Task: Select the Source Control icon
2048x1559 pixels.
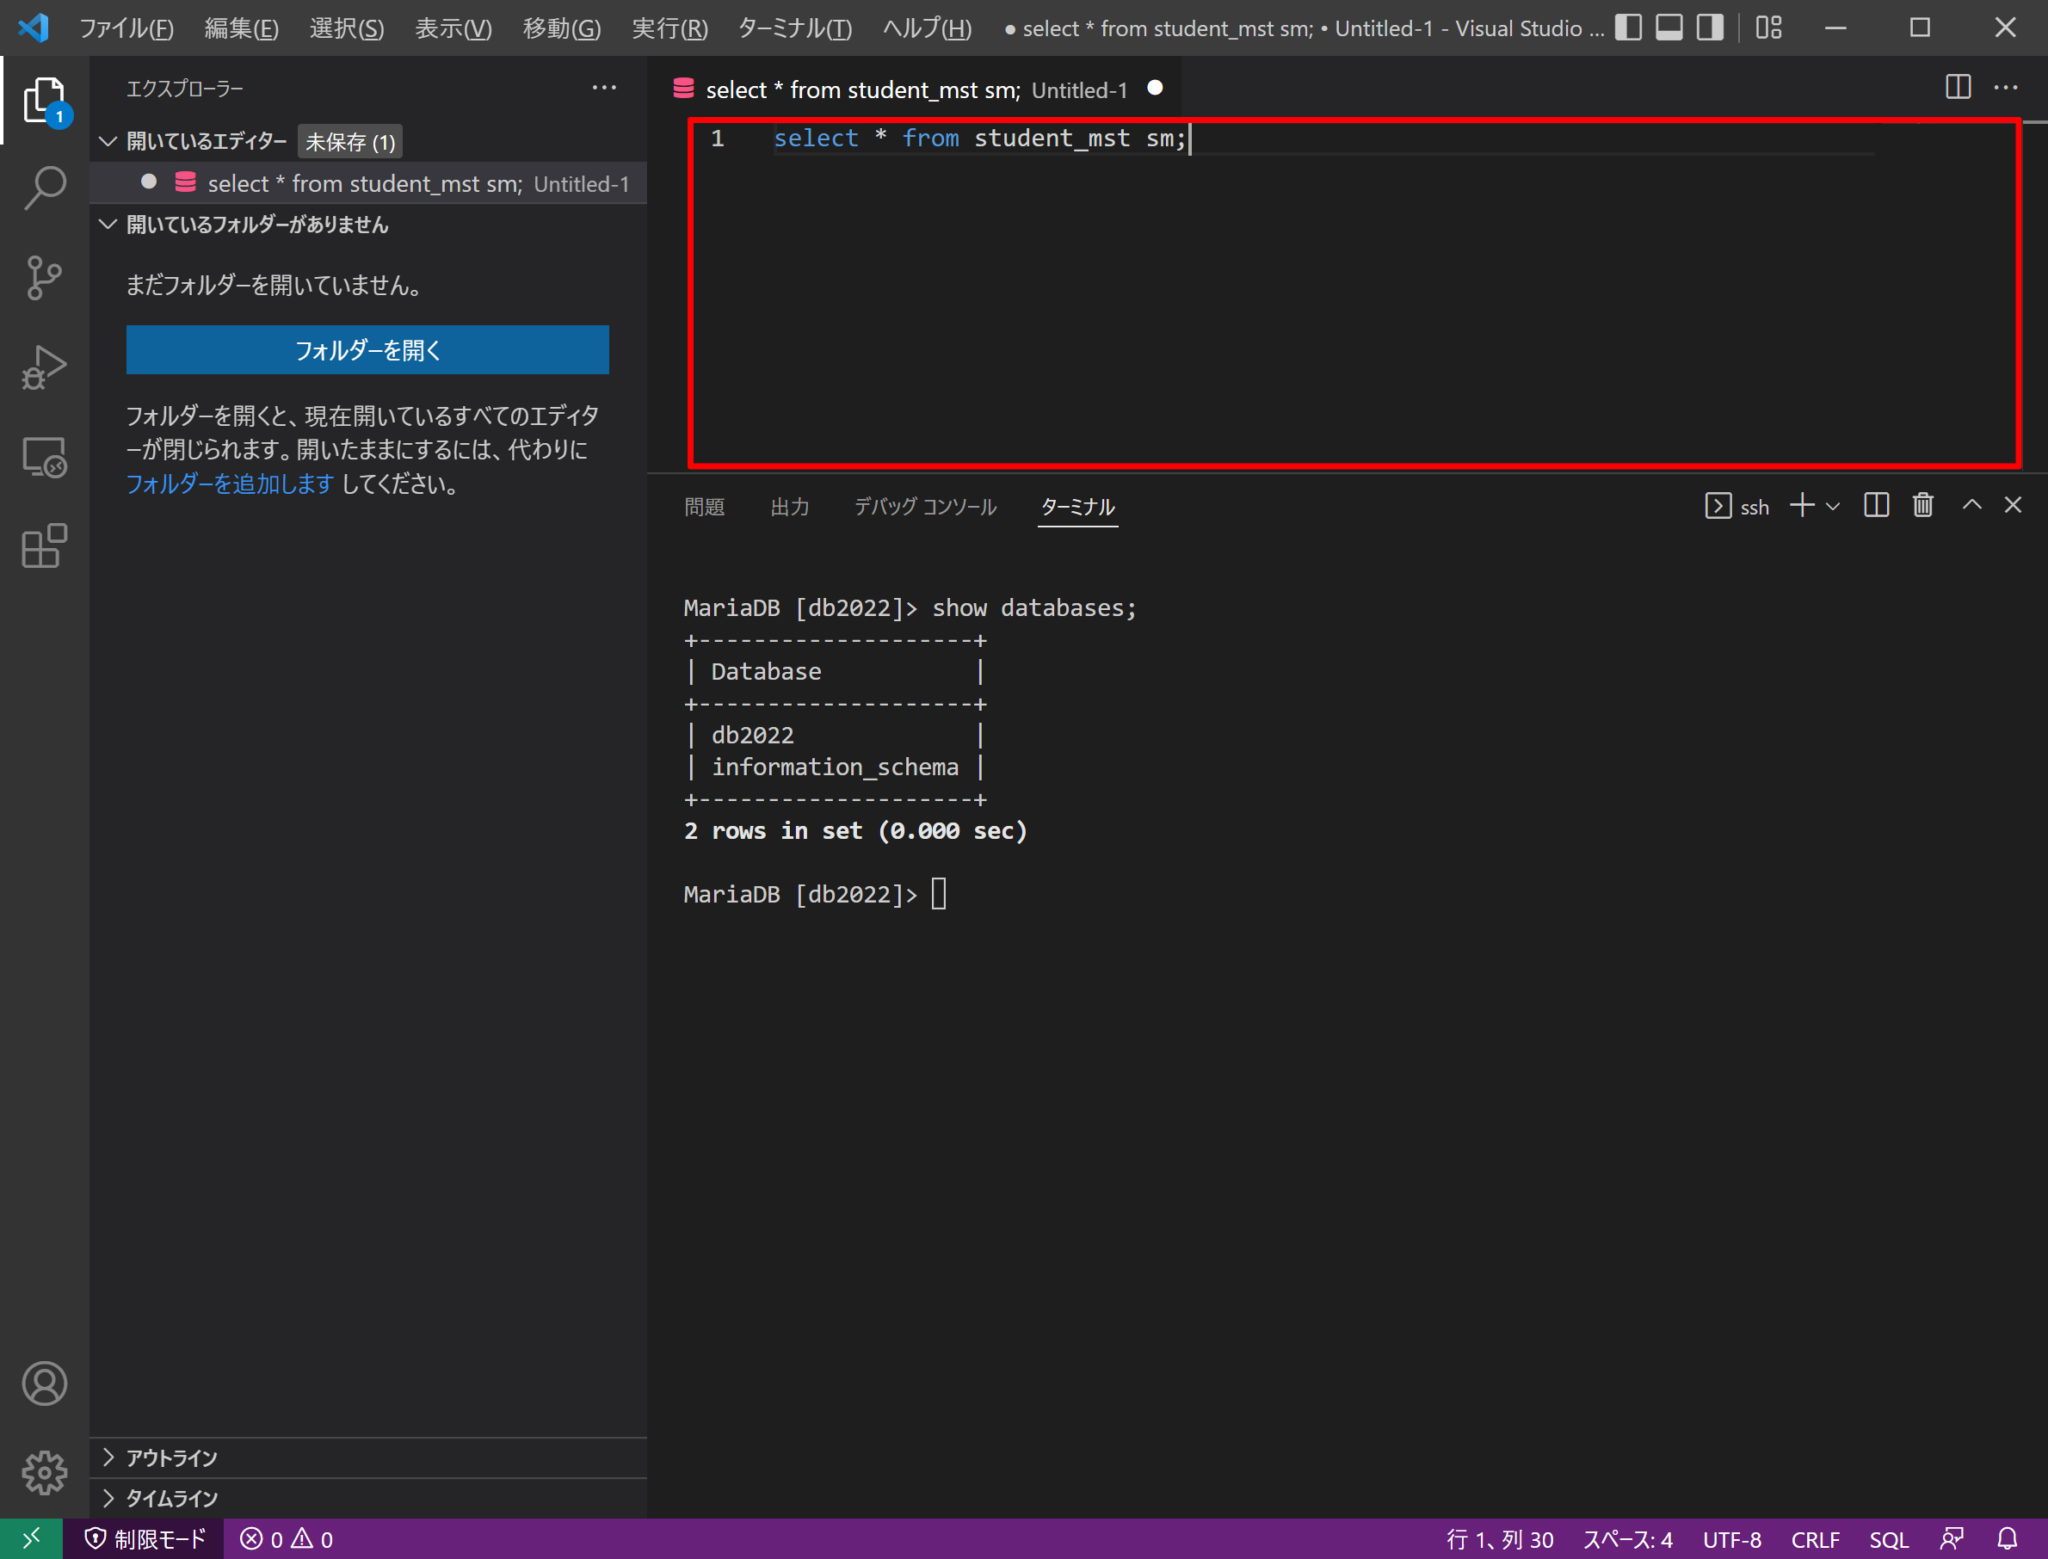Action: tap(44, 278)
